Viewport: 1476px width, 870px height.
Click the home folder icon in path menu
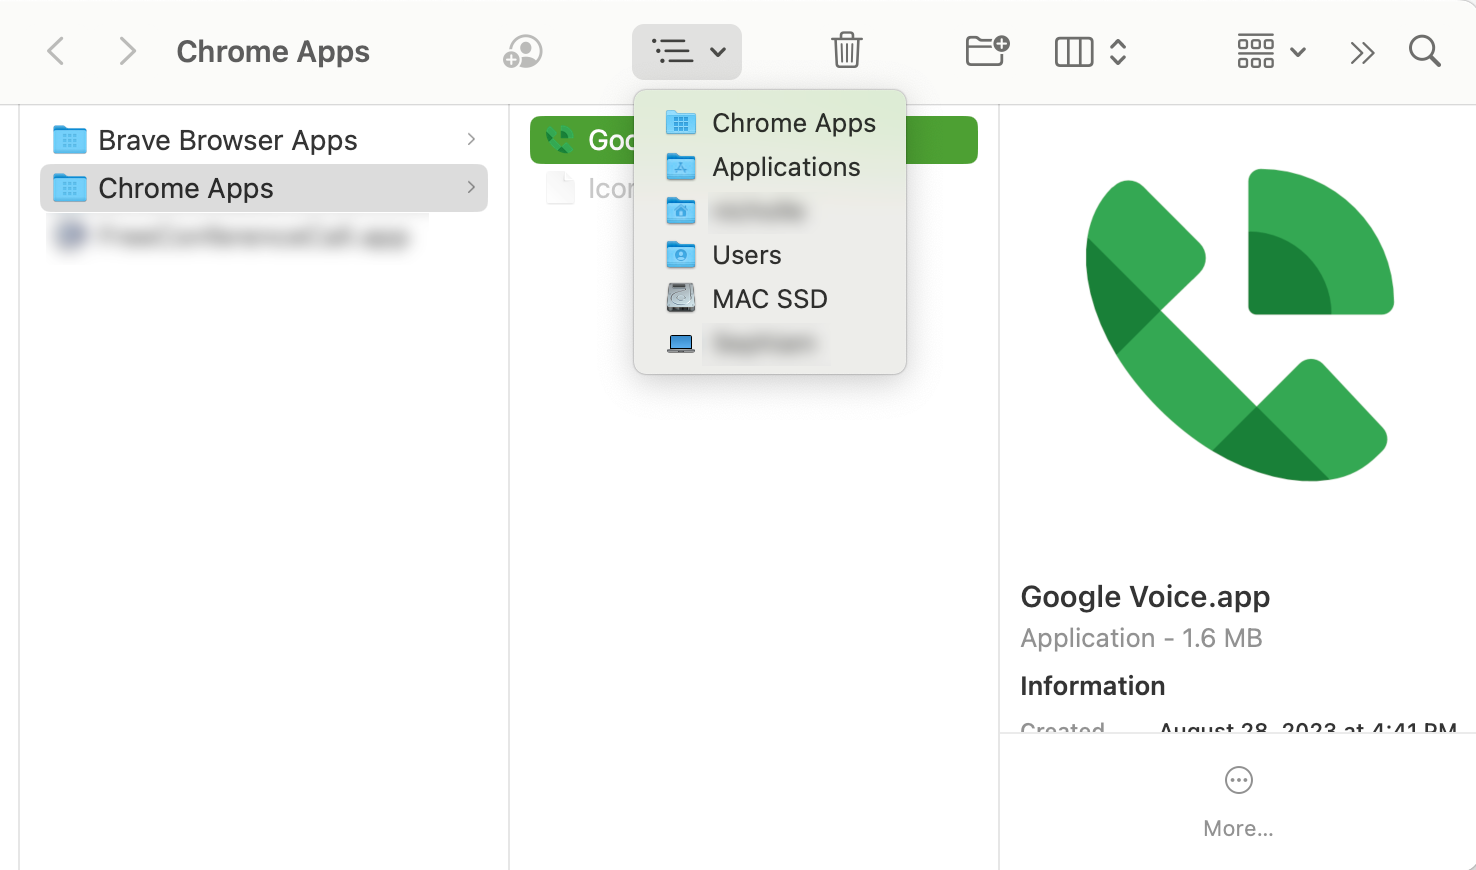coord(681,211)
